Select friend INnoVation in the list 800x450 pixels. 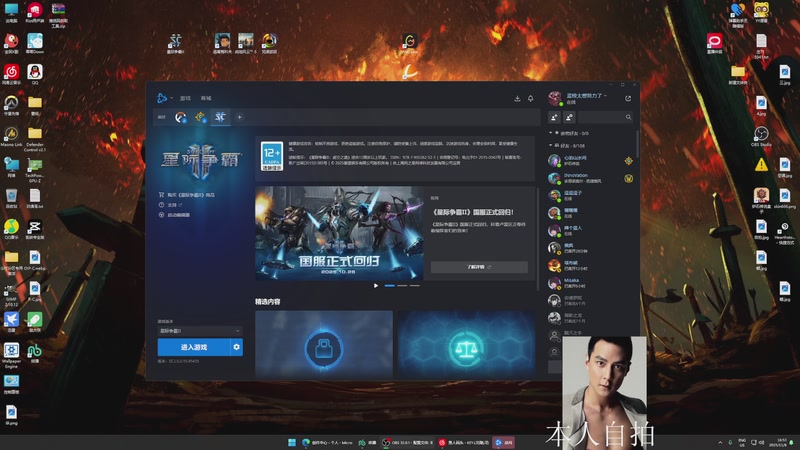pyautogui.click(x=591, y=178)
